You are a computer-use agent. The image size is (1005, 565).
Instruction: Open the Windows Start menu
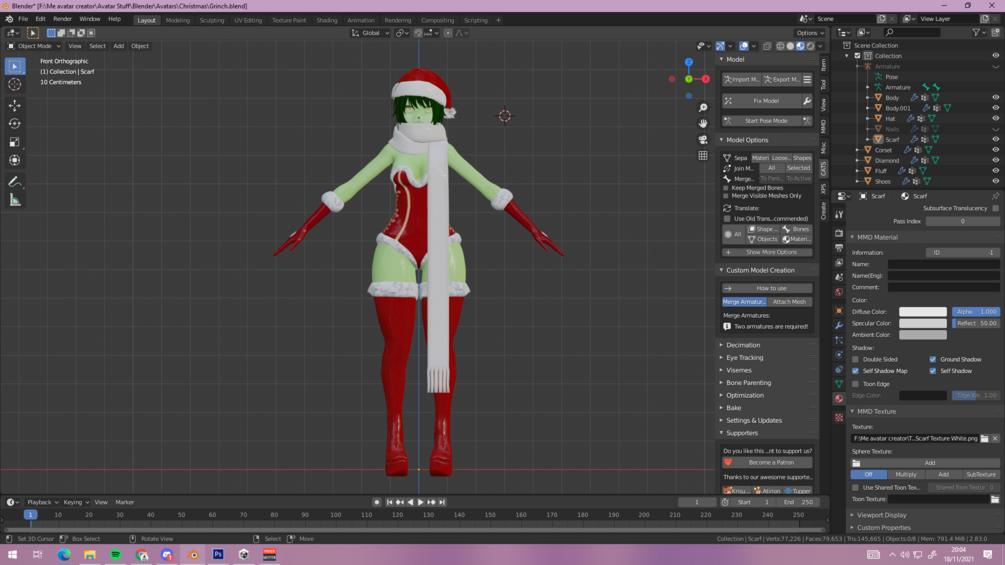(x=12, y=555)
